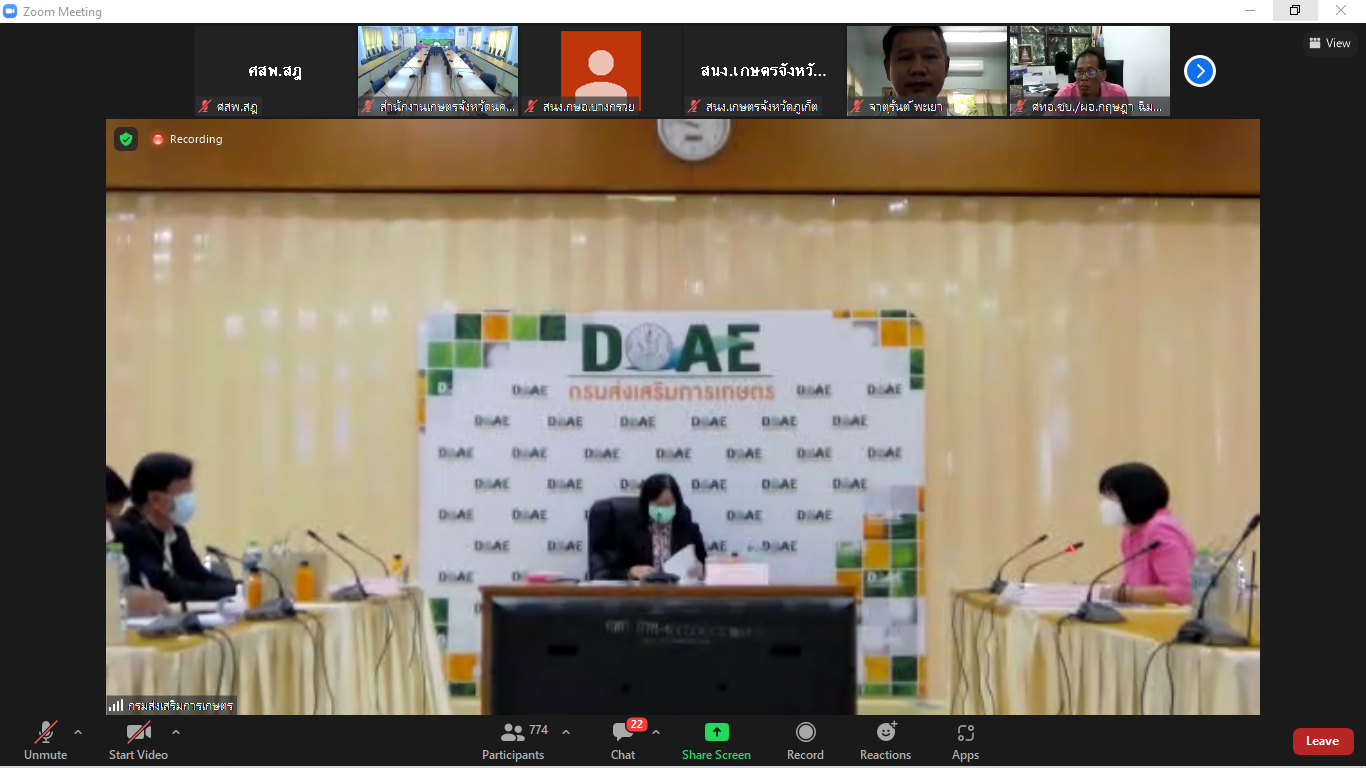Click the green encryption shield icon
Viewport: 1366px width, 768px height.
pos(125,139)
